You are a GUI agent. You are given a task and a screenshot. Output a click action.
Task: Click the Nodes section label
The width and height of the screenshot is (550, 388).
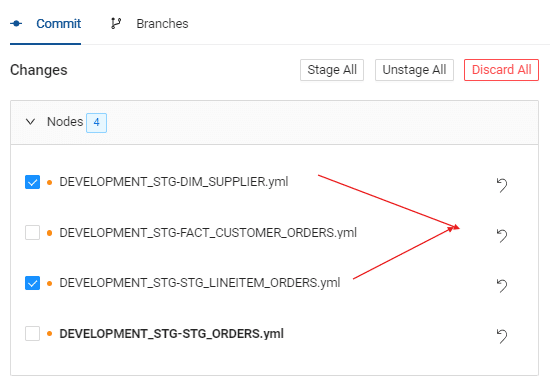[x=65, y=122]
